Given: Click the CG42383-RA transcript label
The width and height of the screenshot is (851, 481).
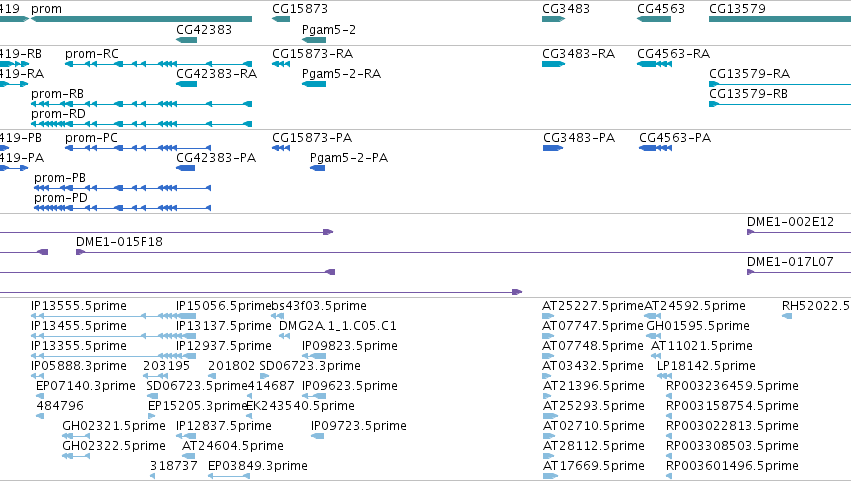Looking at the screenshot, I should coord(217,74).
